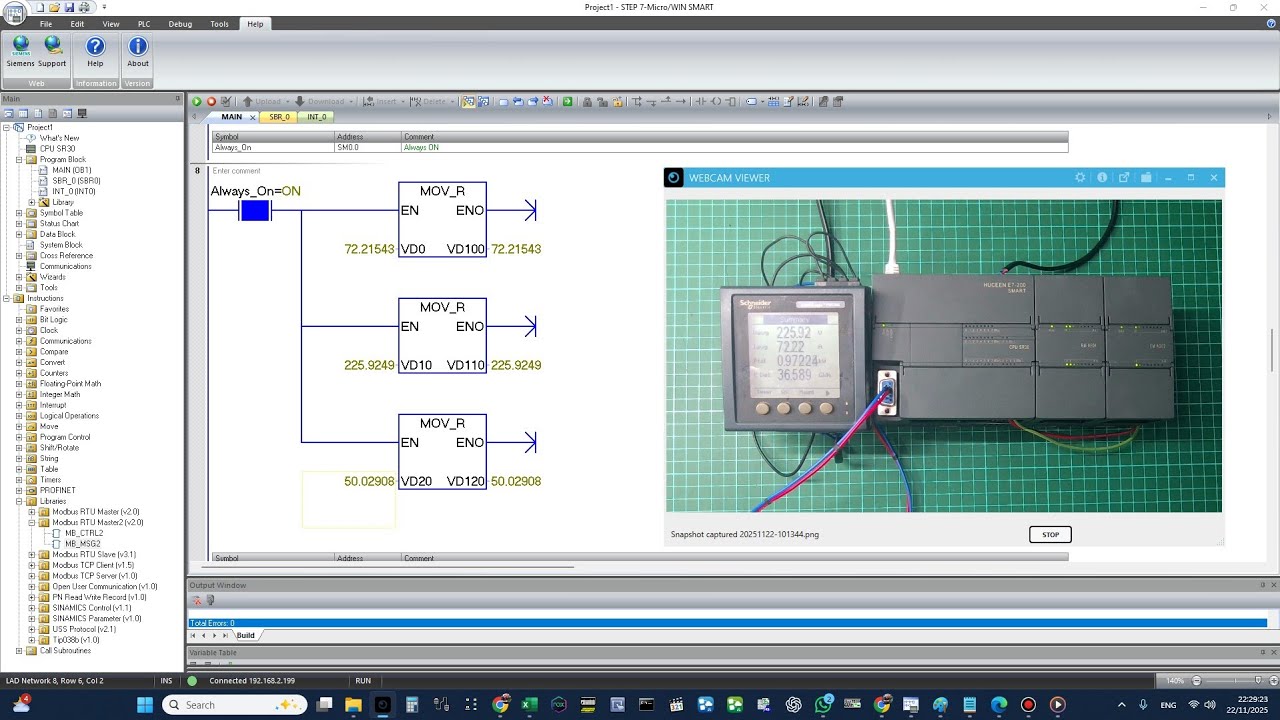Click the Webcam Viewer pop-out icon
This screenshot has height=720, width=1280.
point(1124,178)
